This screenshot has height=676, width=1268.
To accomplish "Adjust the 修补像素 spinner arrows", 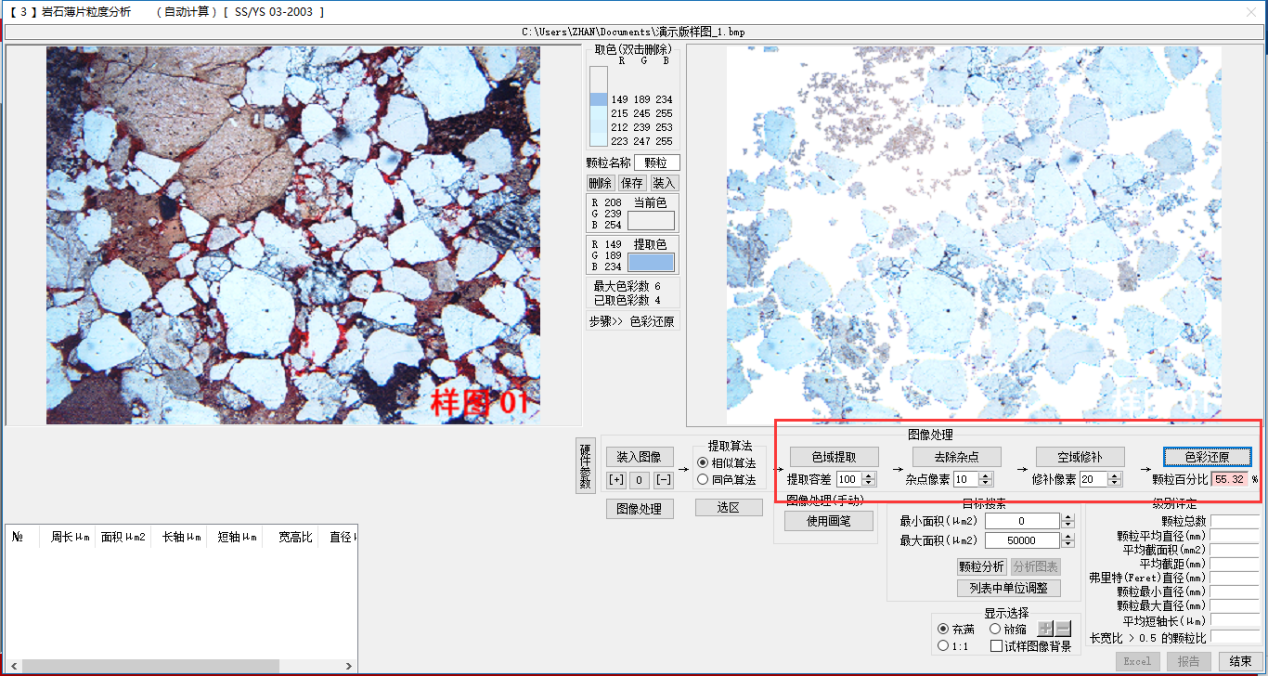I will point(1115,480).
